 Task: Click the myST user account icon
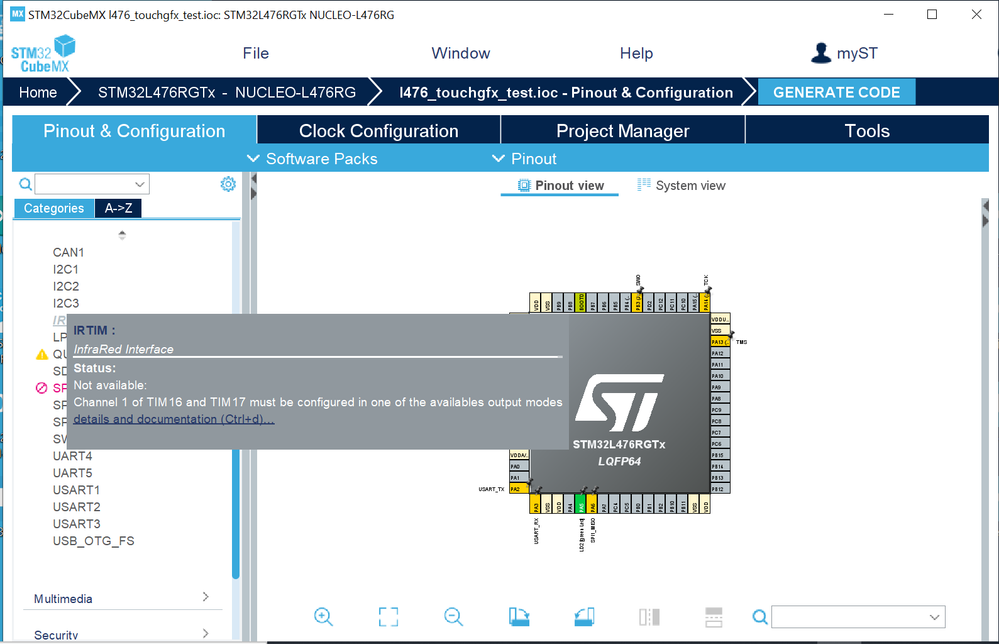click(x=821, y=53)
